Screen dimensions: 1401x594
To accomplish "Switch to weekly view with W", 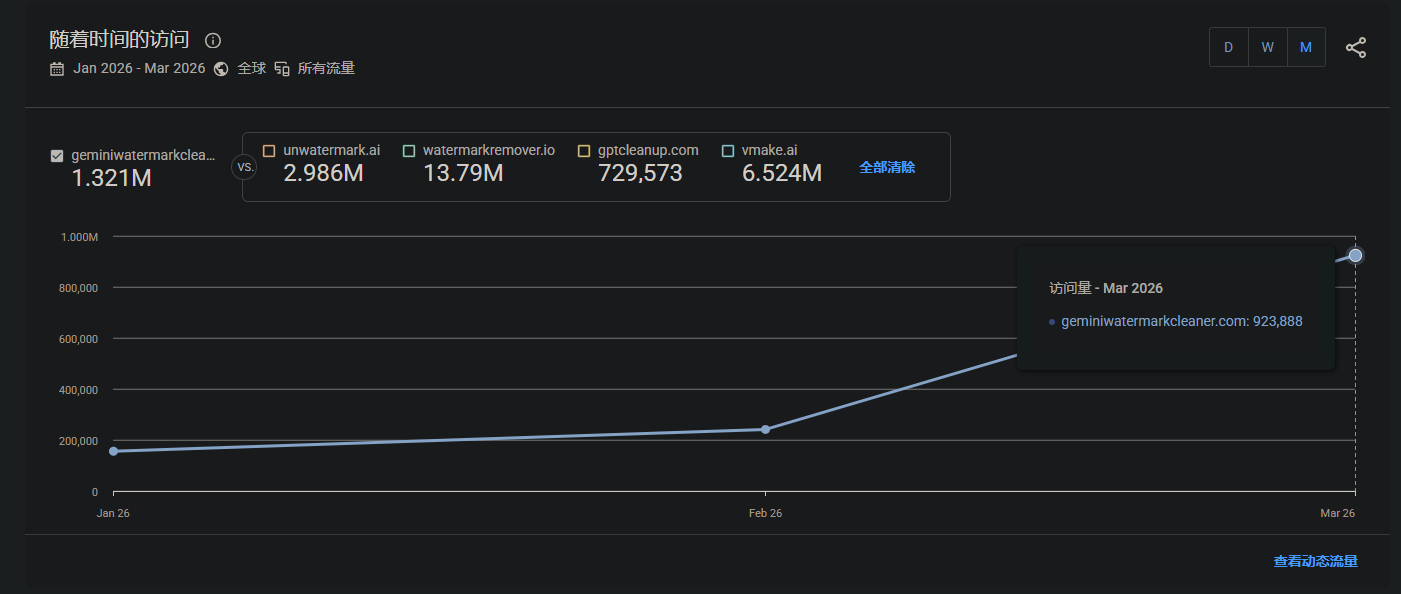I will tap(1267, 47).
